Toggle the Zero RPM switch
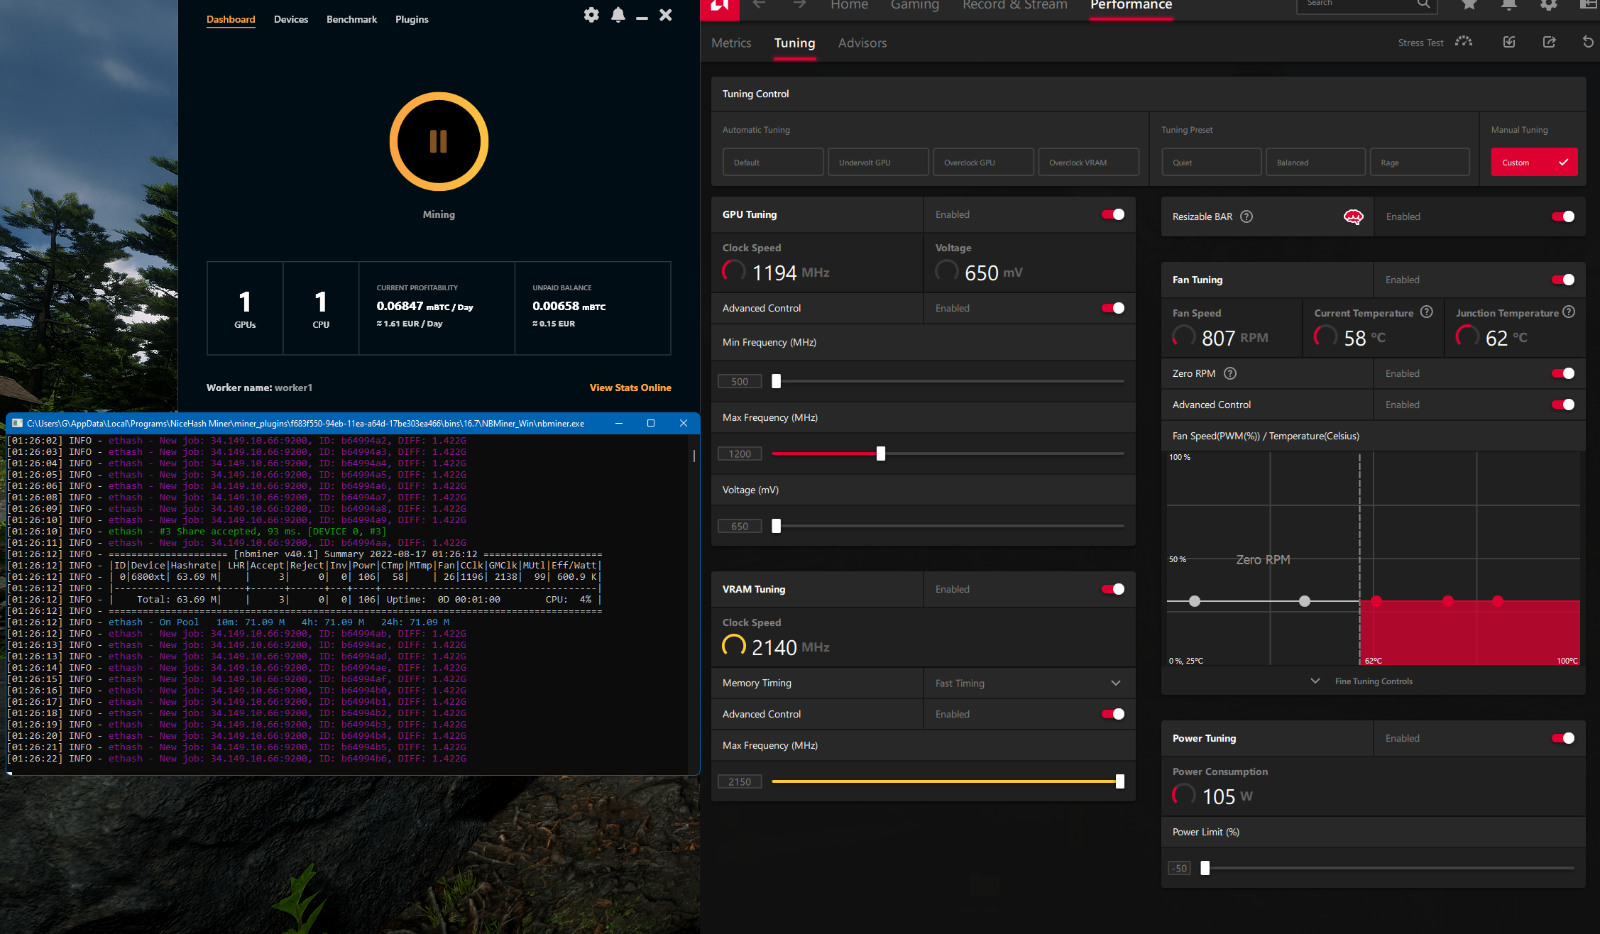This screenshot has height=934, width=1600. [x=1563, y=374]
